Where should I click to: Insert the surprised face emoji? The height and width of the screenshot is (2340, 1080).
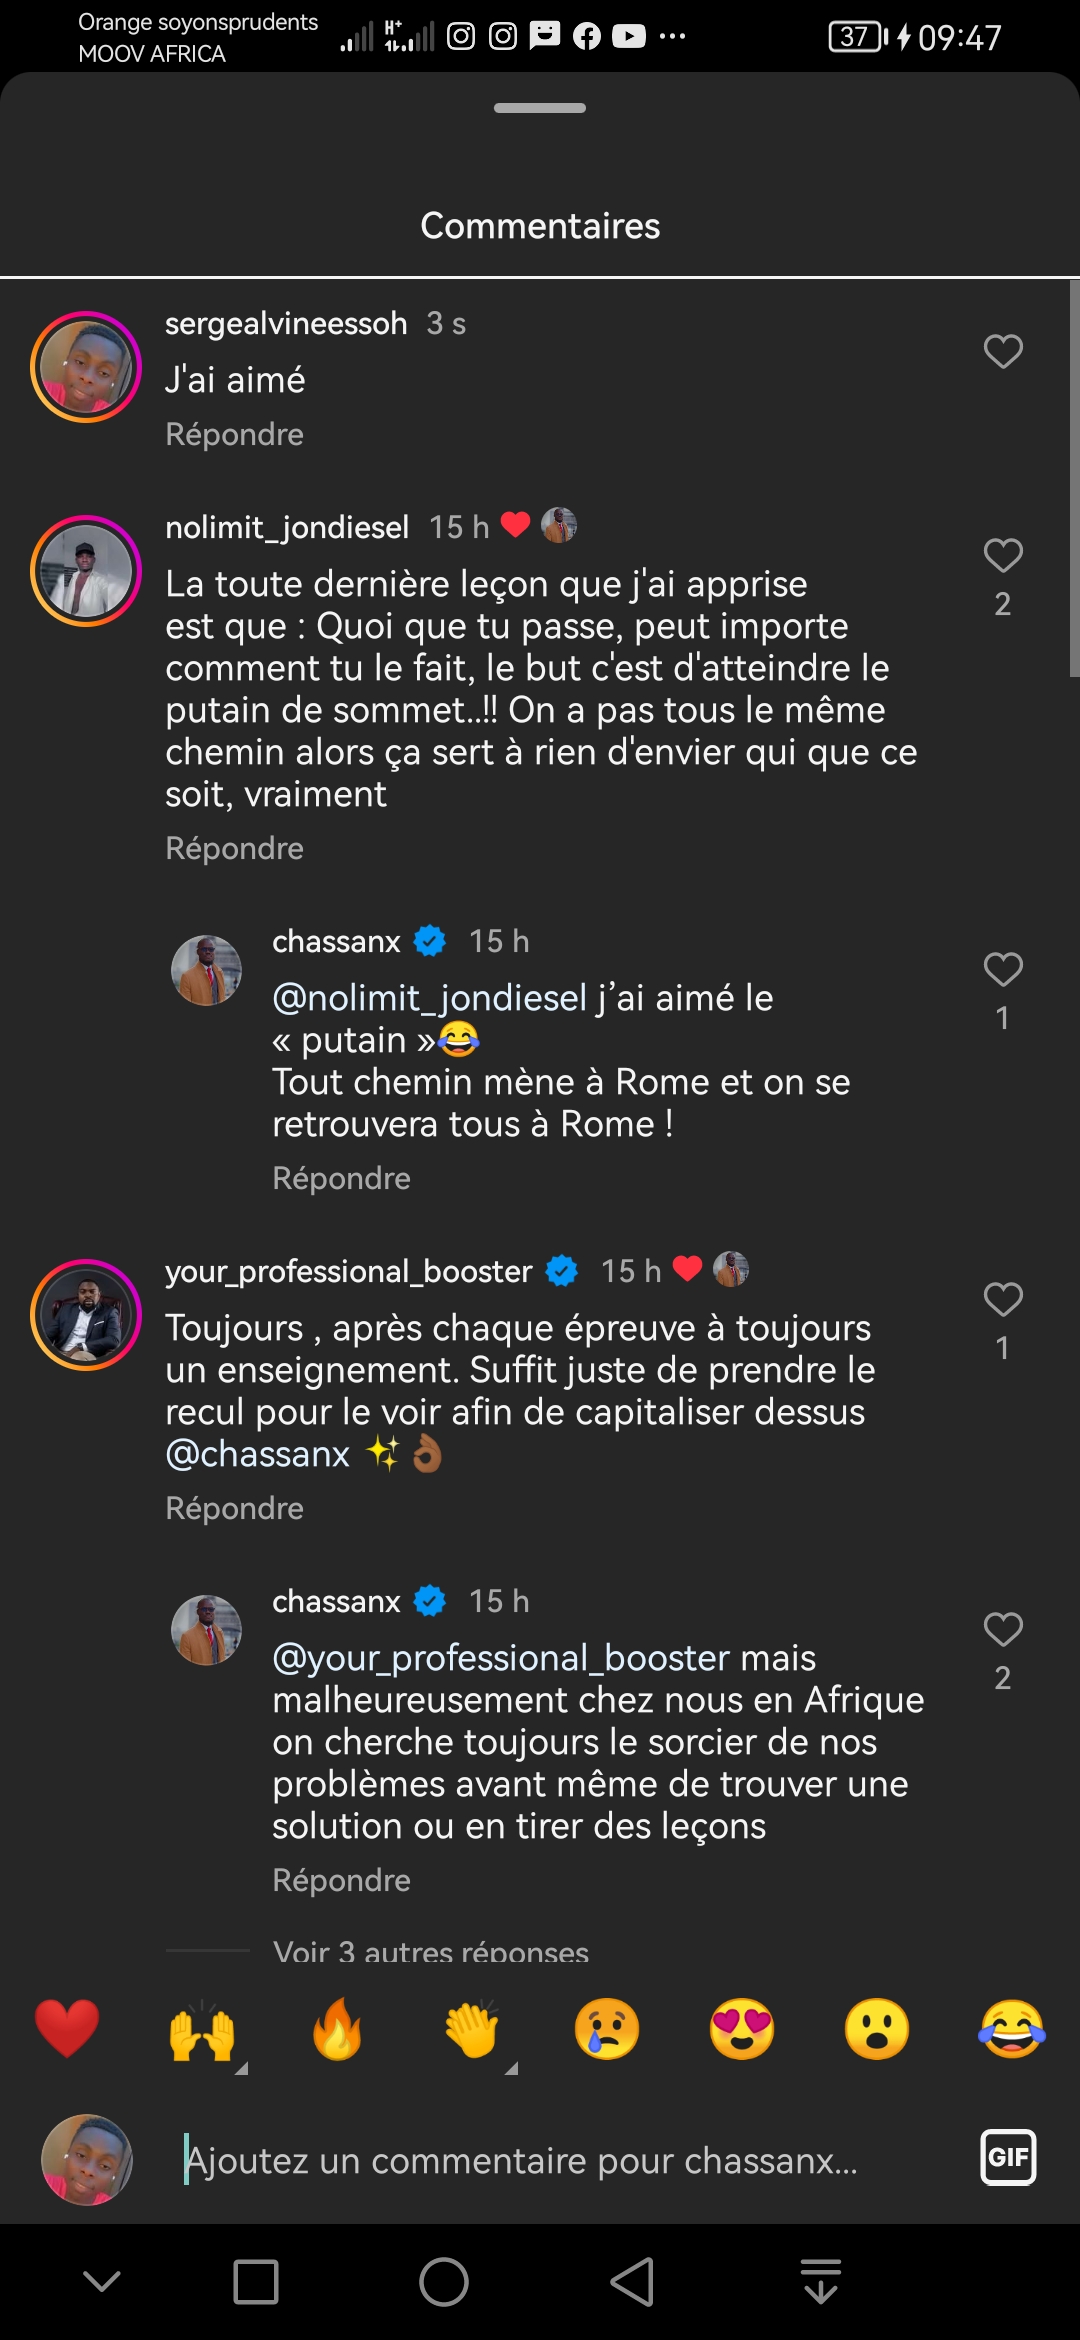pyautogui.click(x=877, y=2030)
